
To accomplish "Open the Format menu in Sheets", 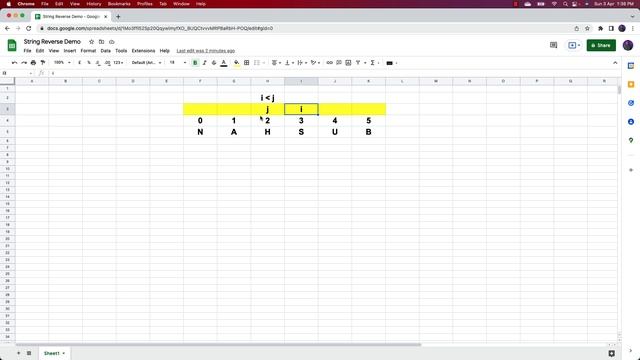I will coord(88,51).
